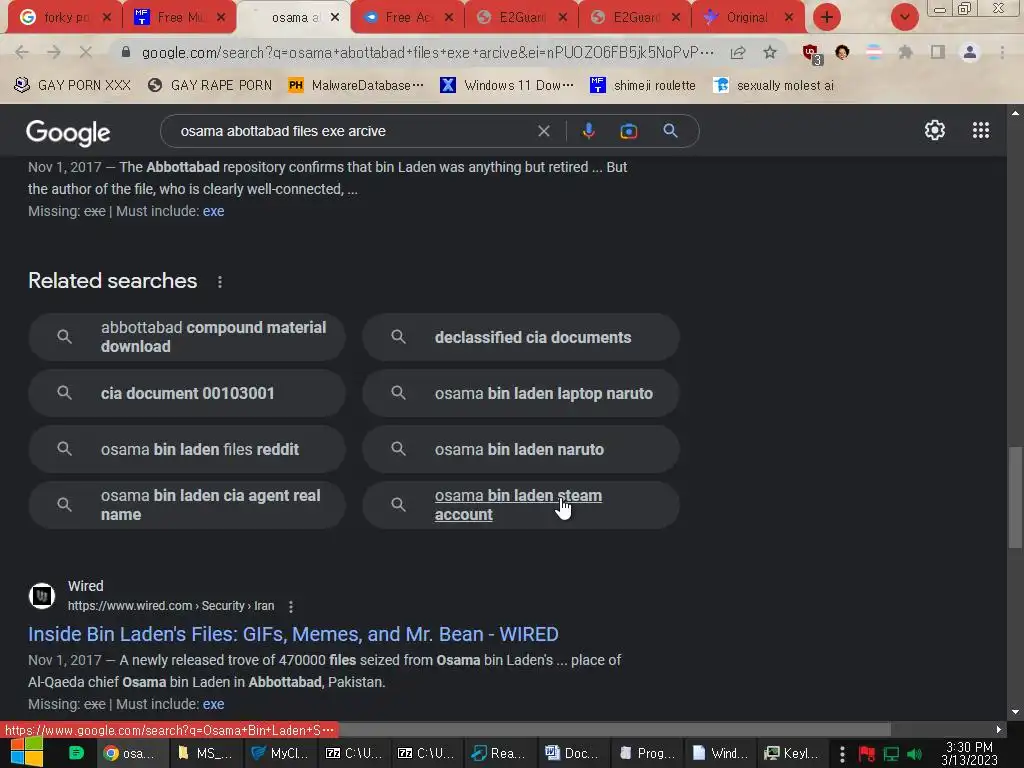Select 'osama bin laden files reddit' suggestion
This screenshot has height=768, width=1024.
(187, 449)
